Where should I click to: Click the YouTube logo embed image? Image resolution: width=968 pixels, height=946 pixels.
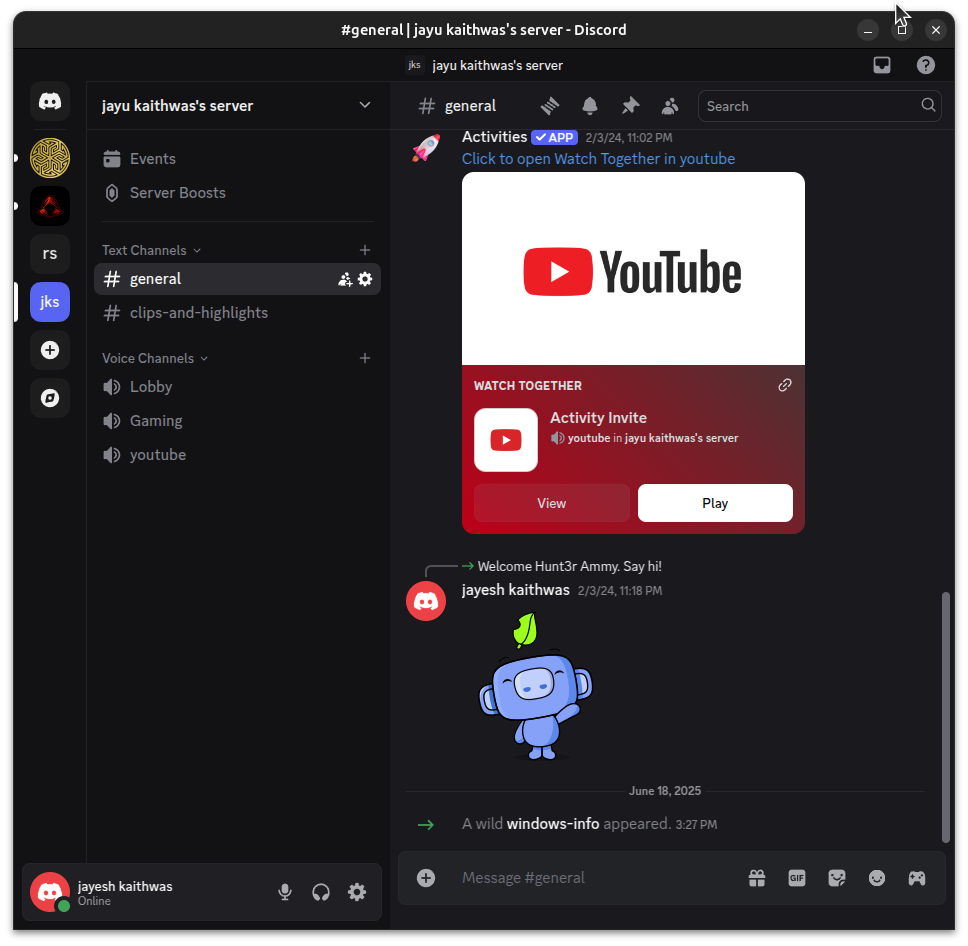point(633,269)
